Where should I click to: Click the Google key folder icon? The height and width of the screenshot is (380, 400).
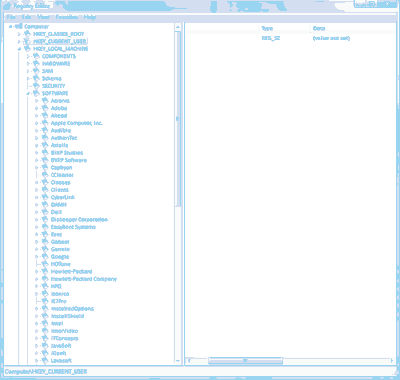(x=45, y=256)
